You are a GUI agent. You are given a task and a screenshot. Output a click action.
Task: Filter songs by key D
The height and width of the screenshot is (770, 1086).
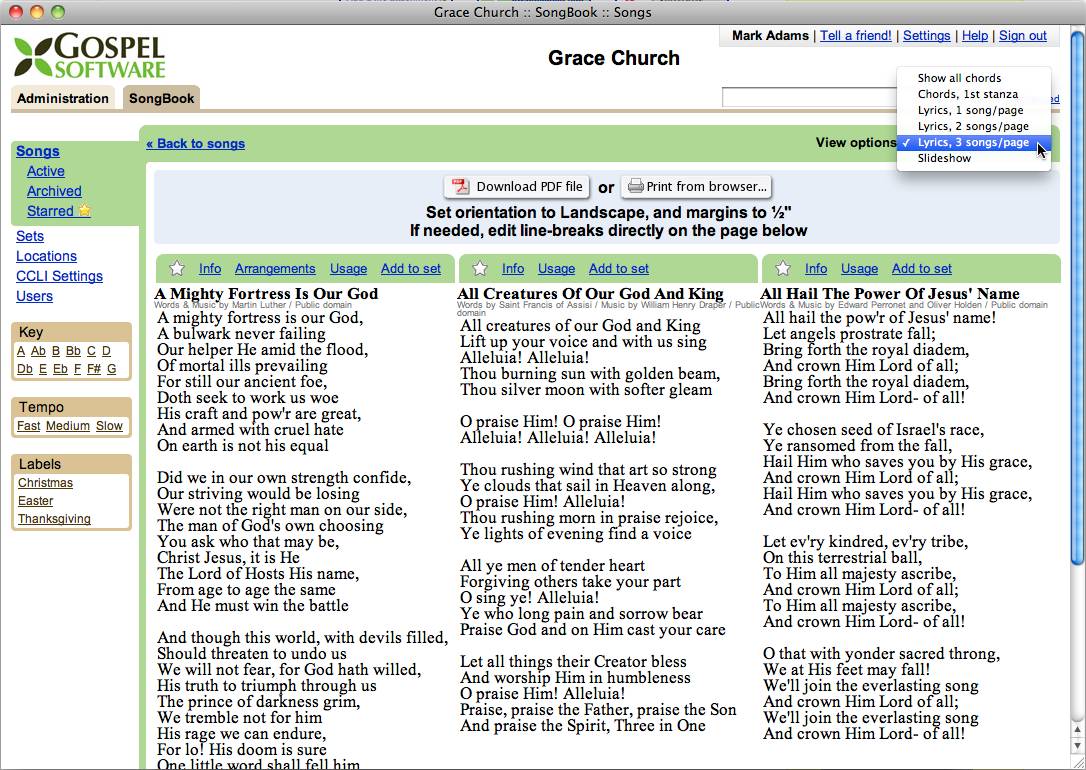click(x=106, y=351)
